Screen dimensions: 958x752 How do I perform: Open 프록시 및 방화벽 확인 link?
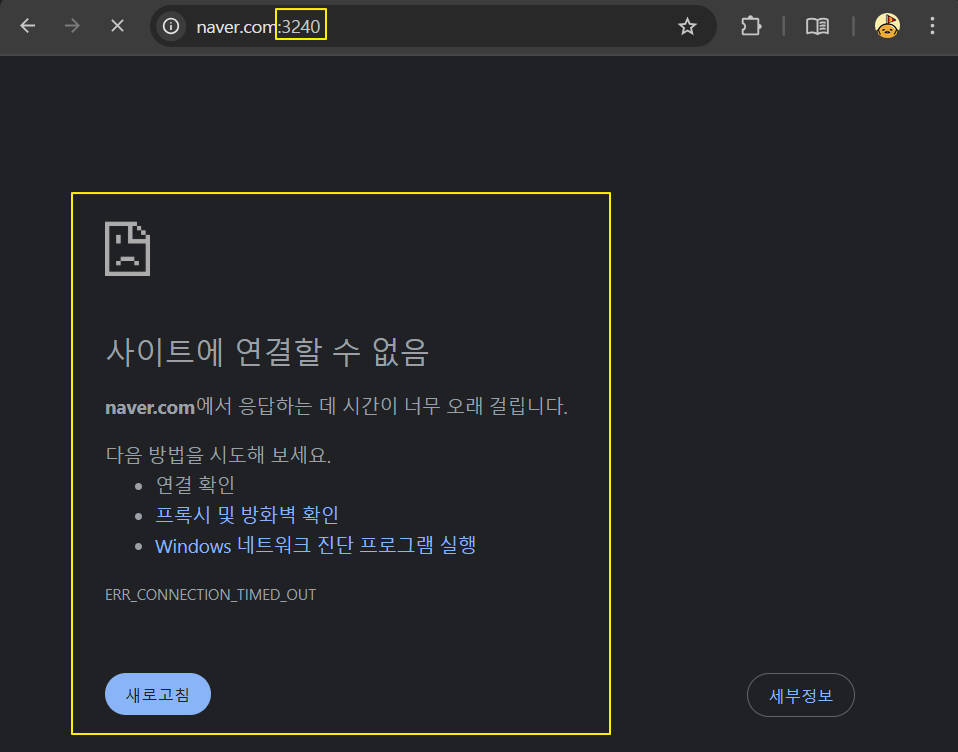[247, 515]
